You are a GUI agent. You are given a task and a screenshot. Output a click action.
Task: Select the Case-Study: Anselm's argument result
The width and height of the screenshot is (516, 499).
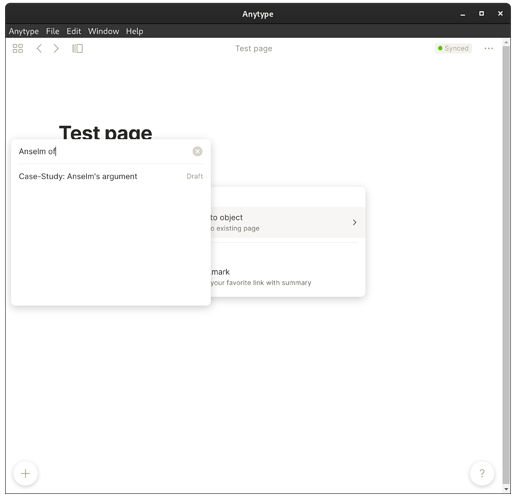[111, 176]
